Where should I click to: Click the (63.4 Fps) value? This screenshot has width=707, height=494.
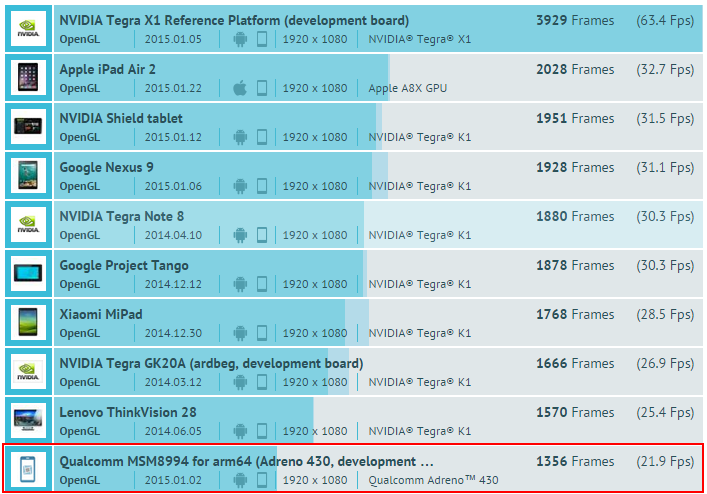[666, 21]
